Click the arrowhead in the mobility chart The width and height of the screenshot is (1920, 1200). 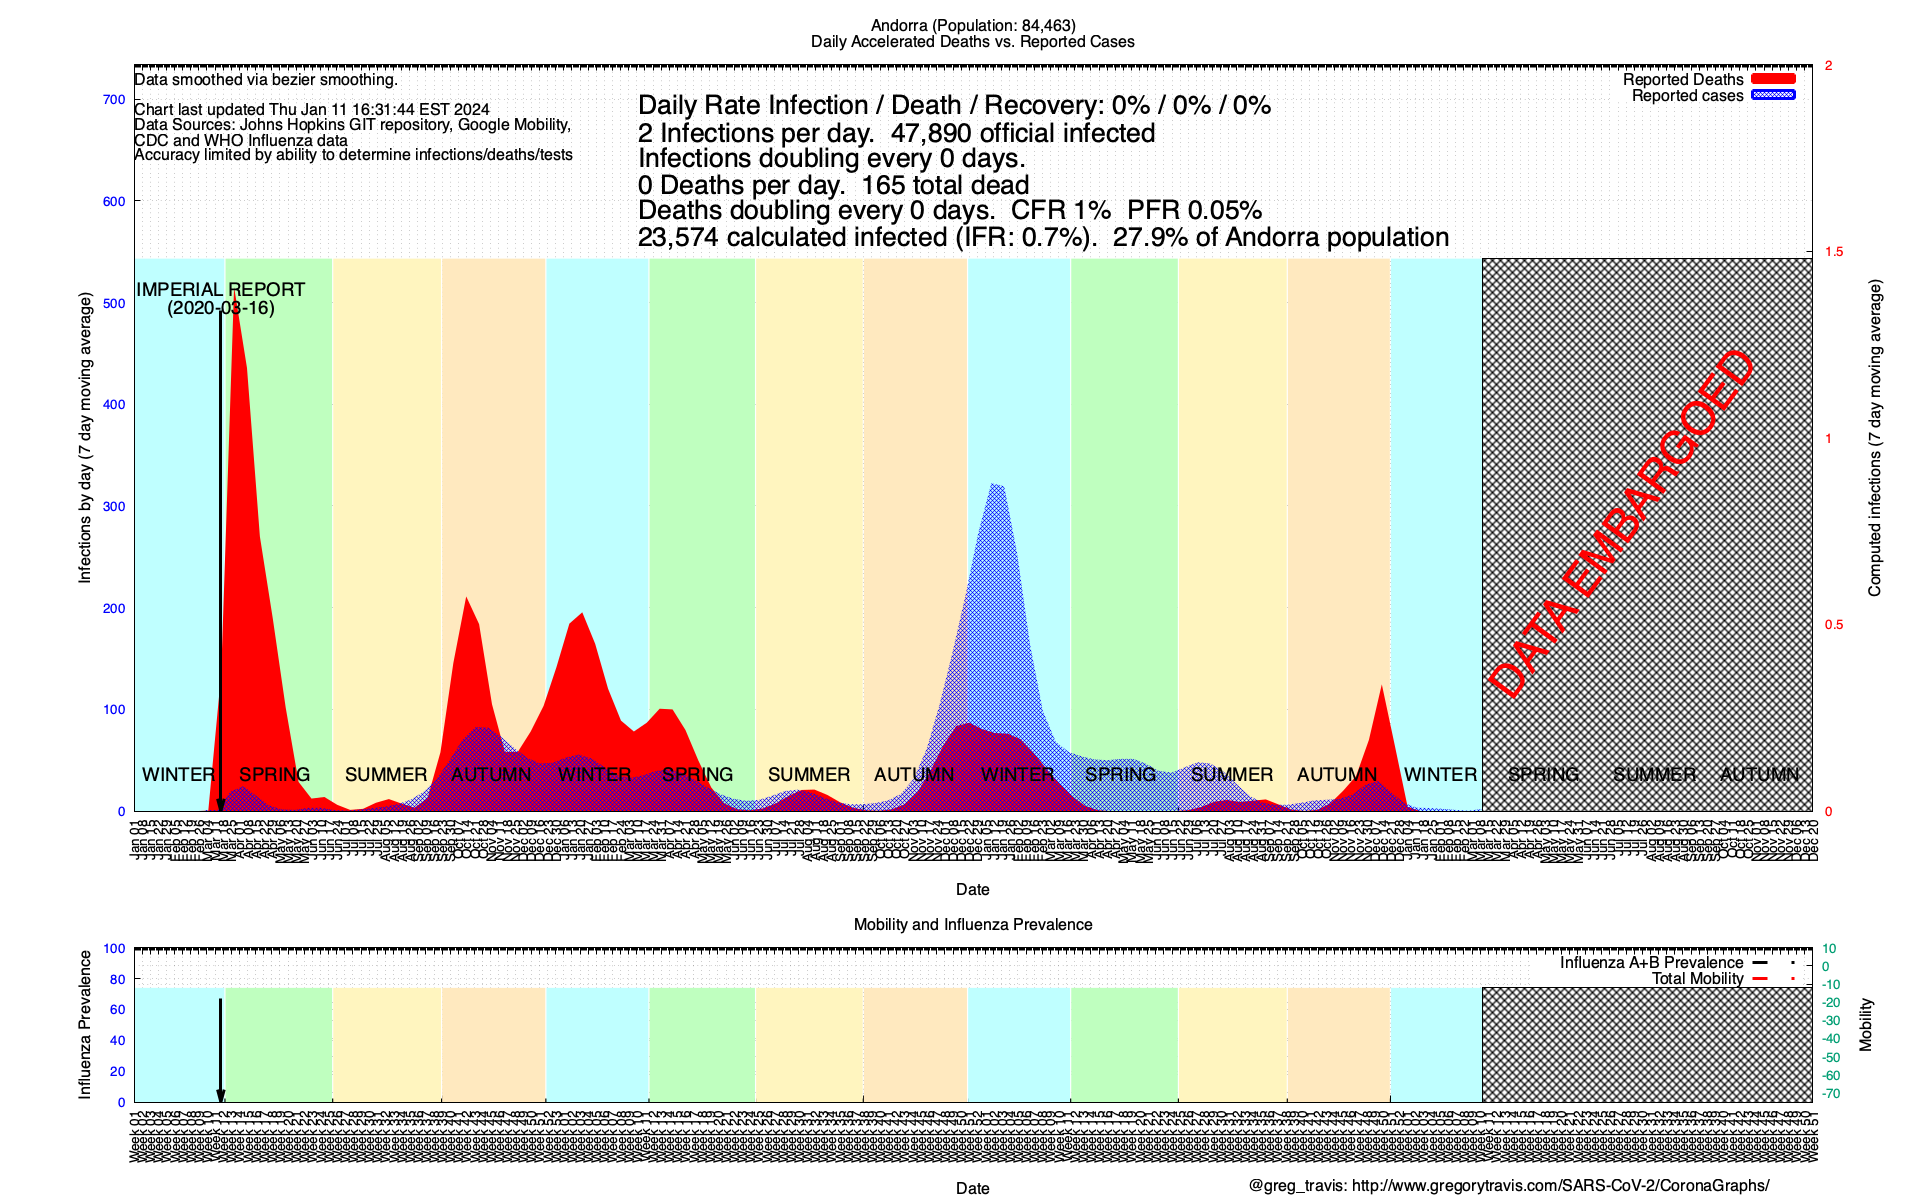point(221,1096)
